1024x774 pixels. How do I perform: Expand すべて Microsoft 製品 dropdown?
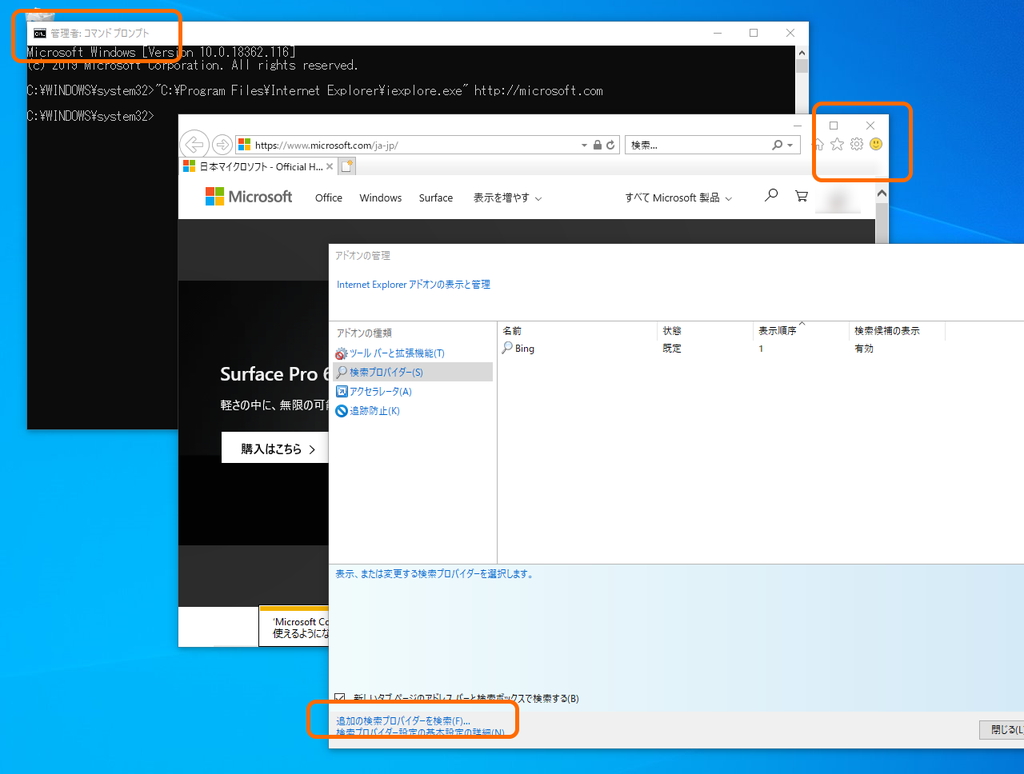679,198
